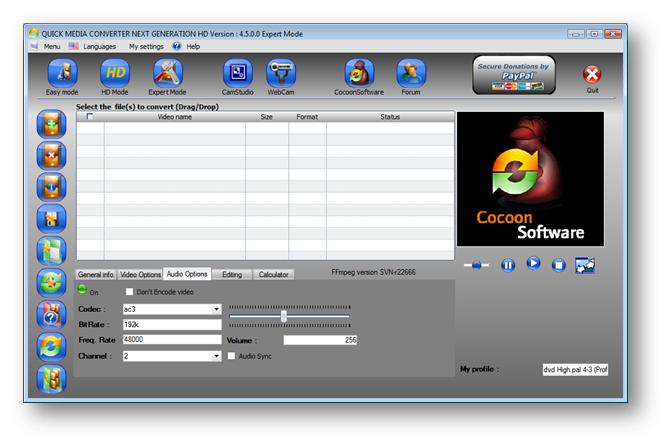Select the Audio Options tab
Image resolution: width=672 pixels, height=446 pixels.
pyautogui.click(x=187, y=274)
